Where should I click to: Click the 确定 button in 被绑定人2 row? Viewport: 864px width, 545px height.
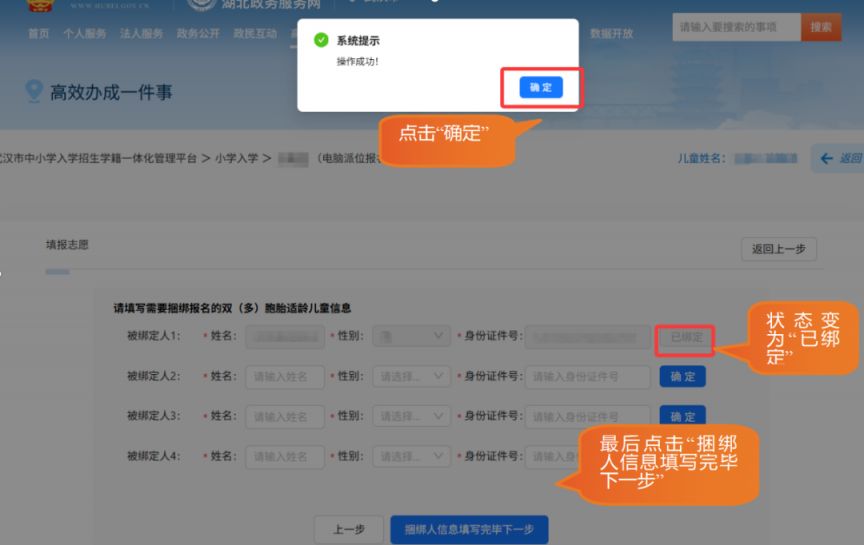tap(683, 376)
